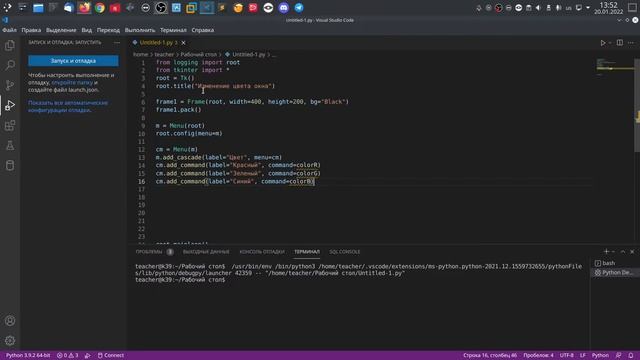Image resolution: width=640 pixels, height=360 pixels.
Task: Change the Python language mode in status bar
Action: tap(600, 356)
